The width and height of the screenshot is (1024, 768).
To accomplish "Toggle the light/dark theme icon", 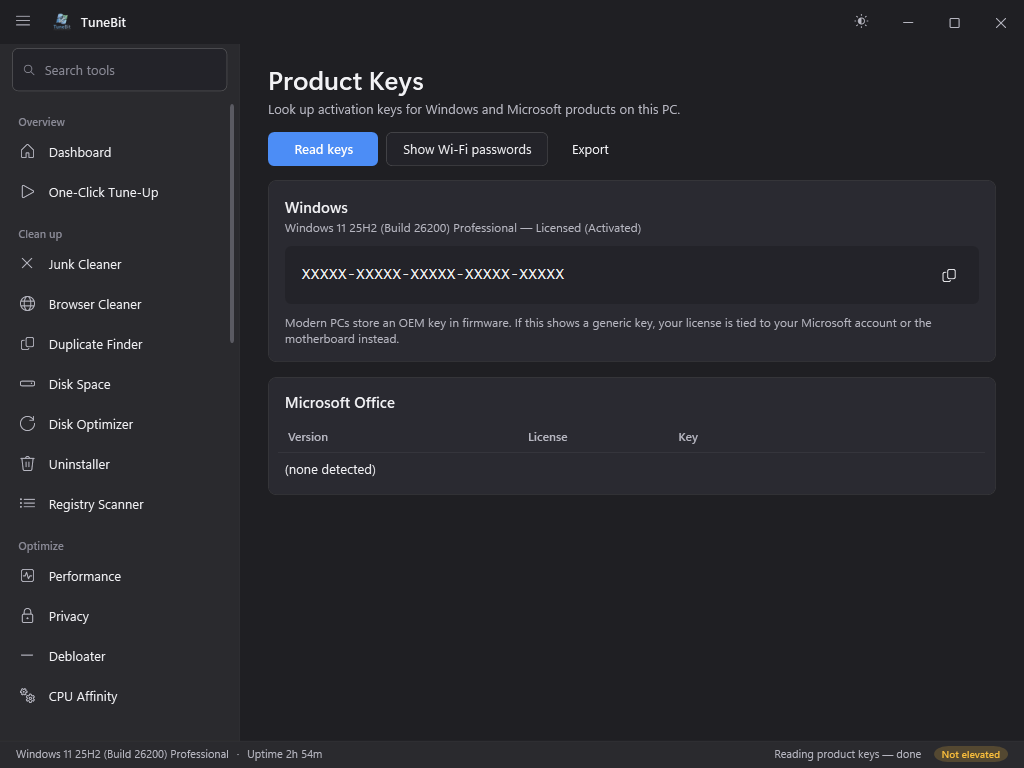I will tap(861, 22).
